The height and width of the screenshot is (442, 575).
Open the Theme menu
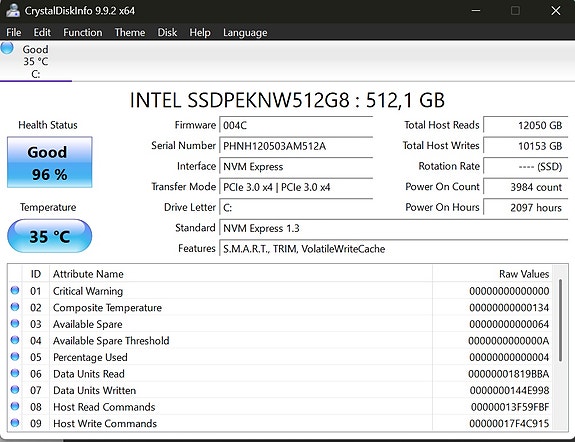point(129,32)
